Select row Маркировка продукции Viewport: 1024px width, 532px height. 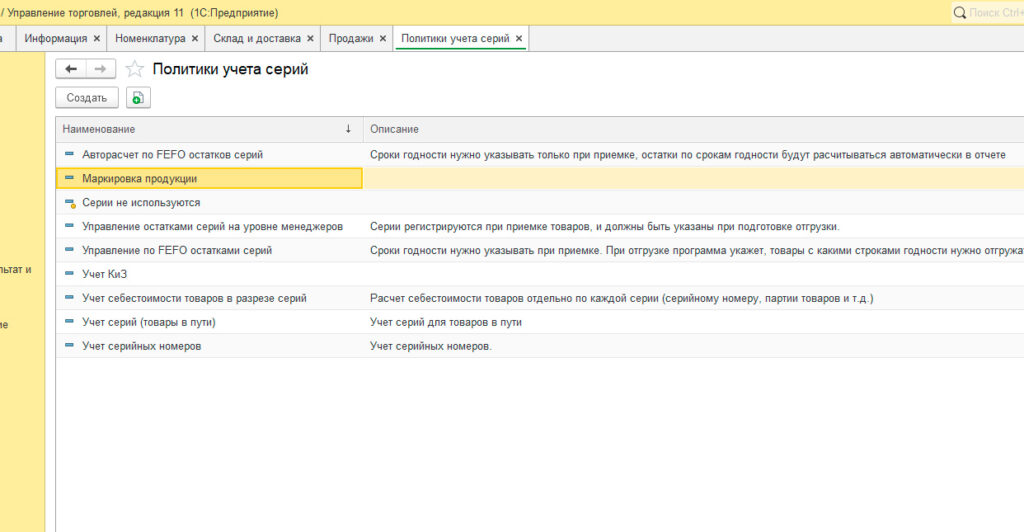click(539, 178)
